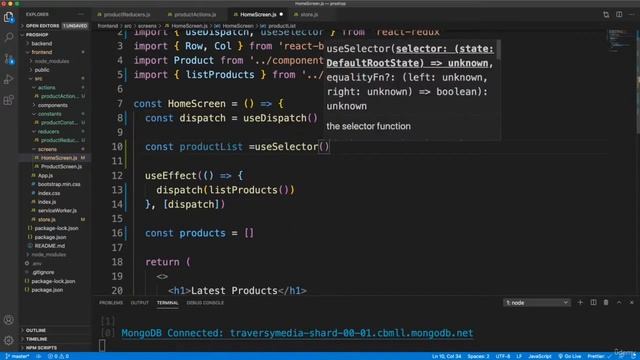The width and height of the screenshot is (640, 360).
Task: Change encoding via UTF-8 status item
Action: pyautogui.click(x=503, y=356)
